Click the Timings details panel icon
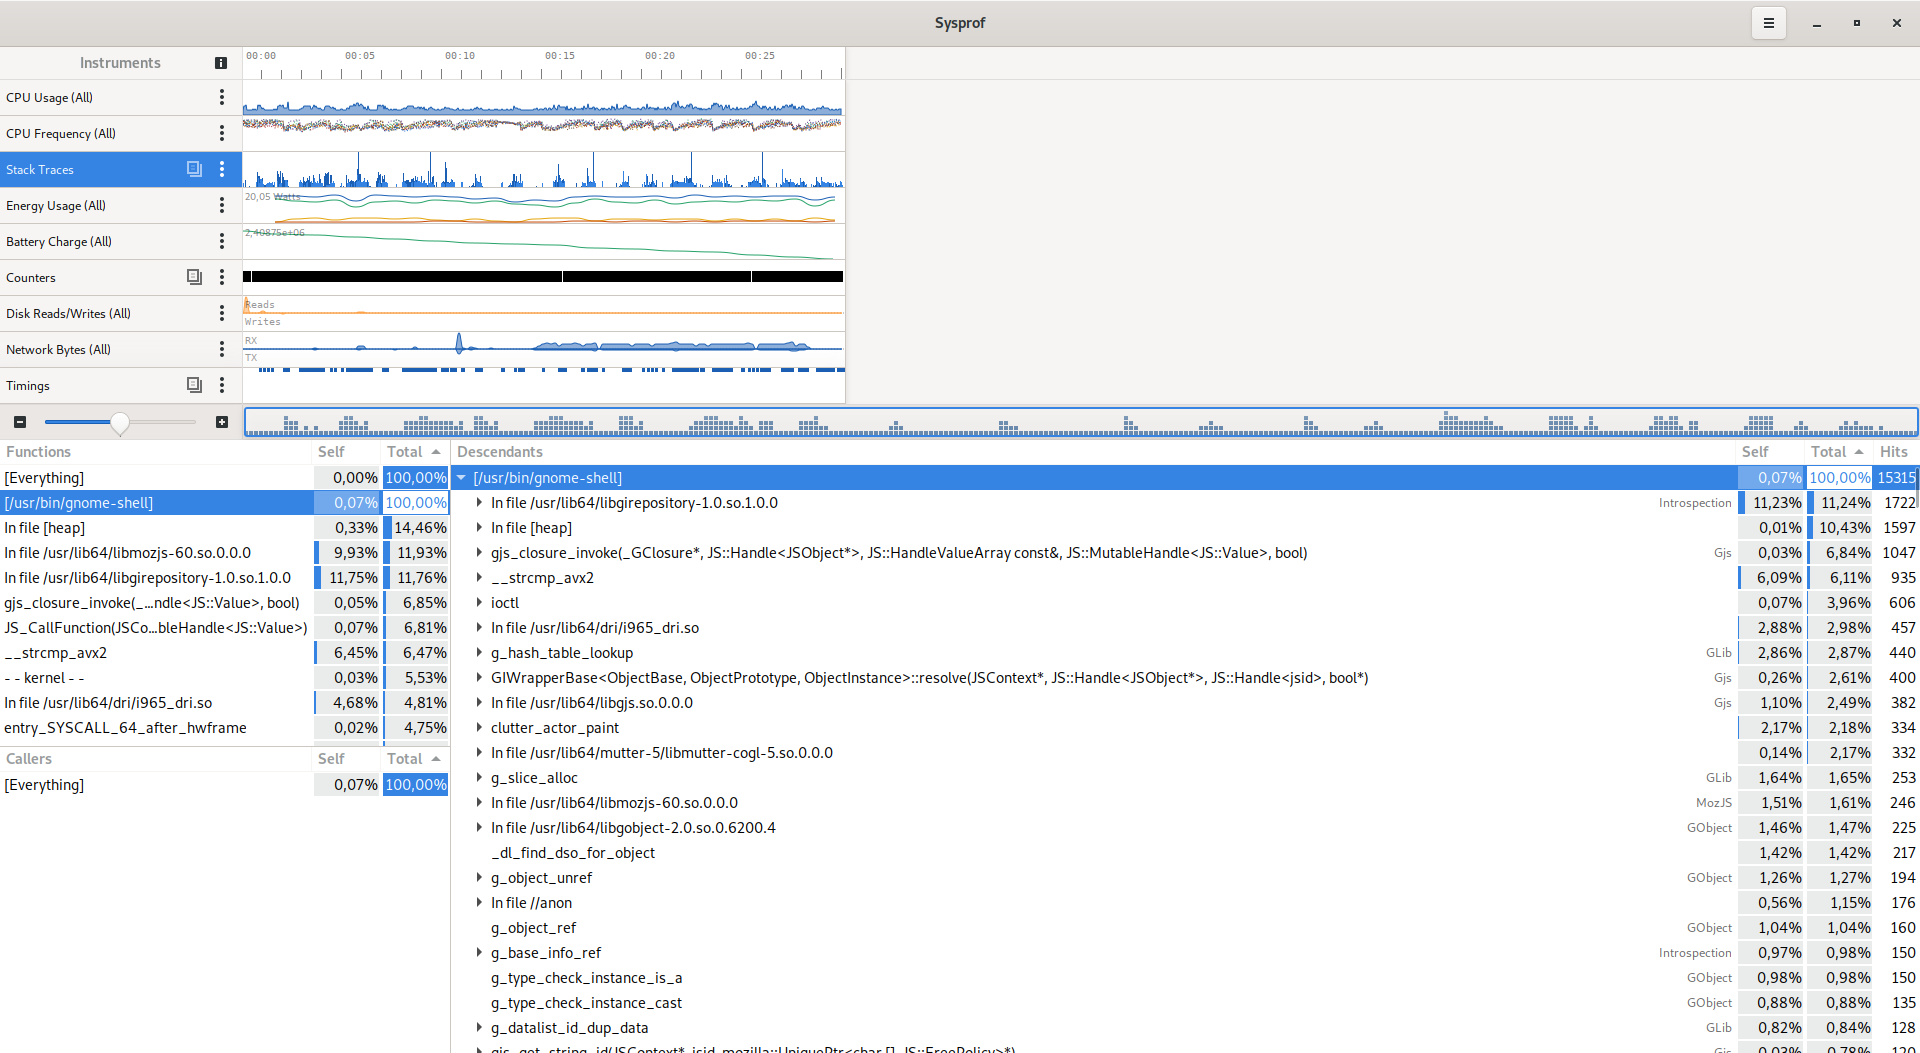The image size is (1920, 1053). [x=194, y=385]
